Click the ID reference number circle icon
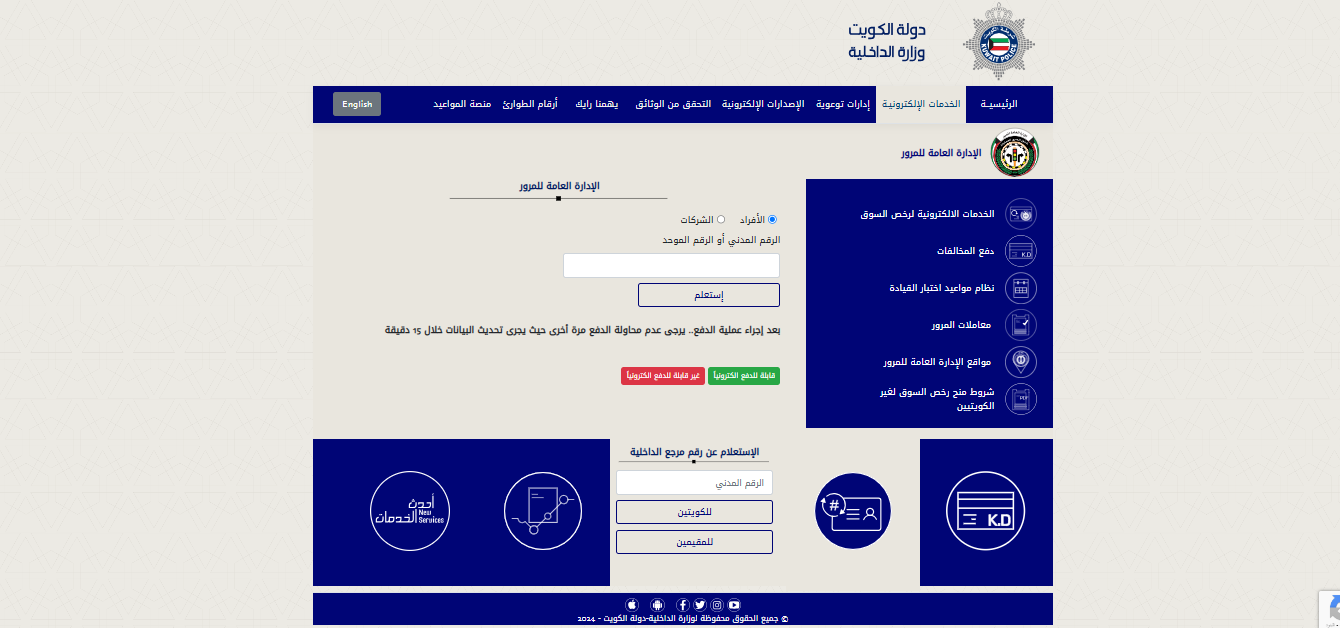Image resolution: width=1340 pixels, height=628 pixels. click(852, 512)
